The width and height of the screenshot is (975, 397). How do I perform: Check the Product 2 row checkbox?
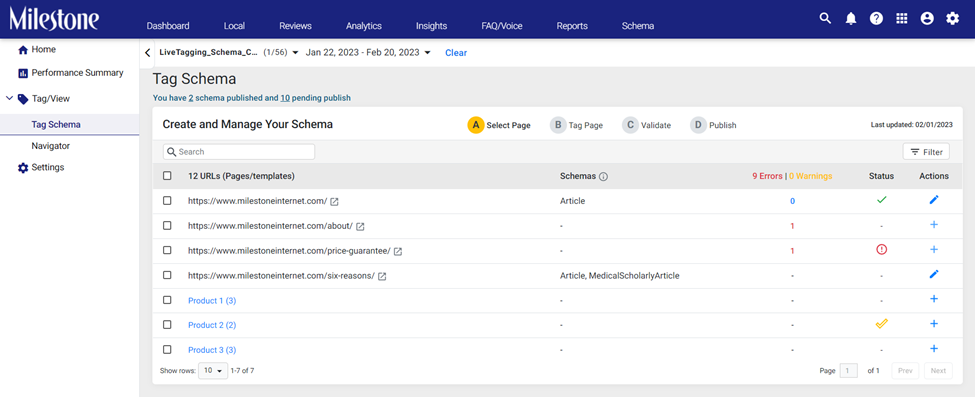(x=167, y=325)
